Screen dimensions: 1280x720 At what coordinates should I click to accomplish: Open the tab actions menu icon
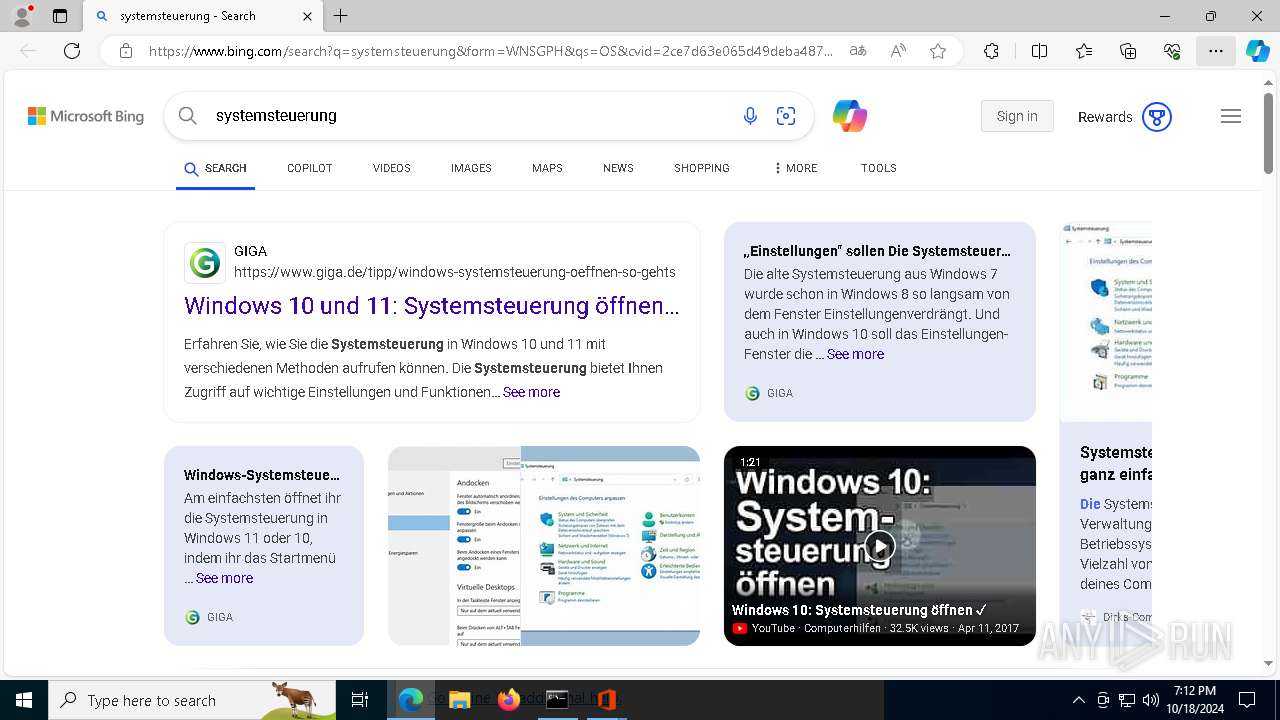tap(60, 16)
